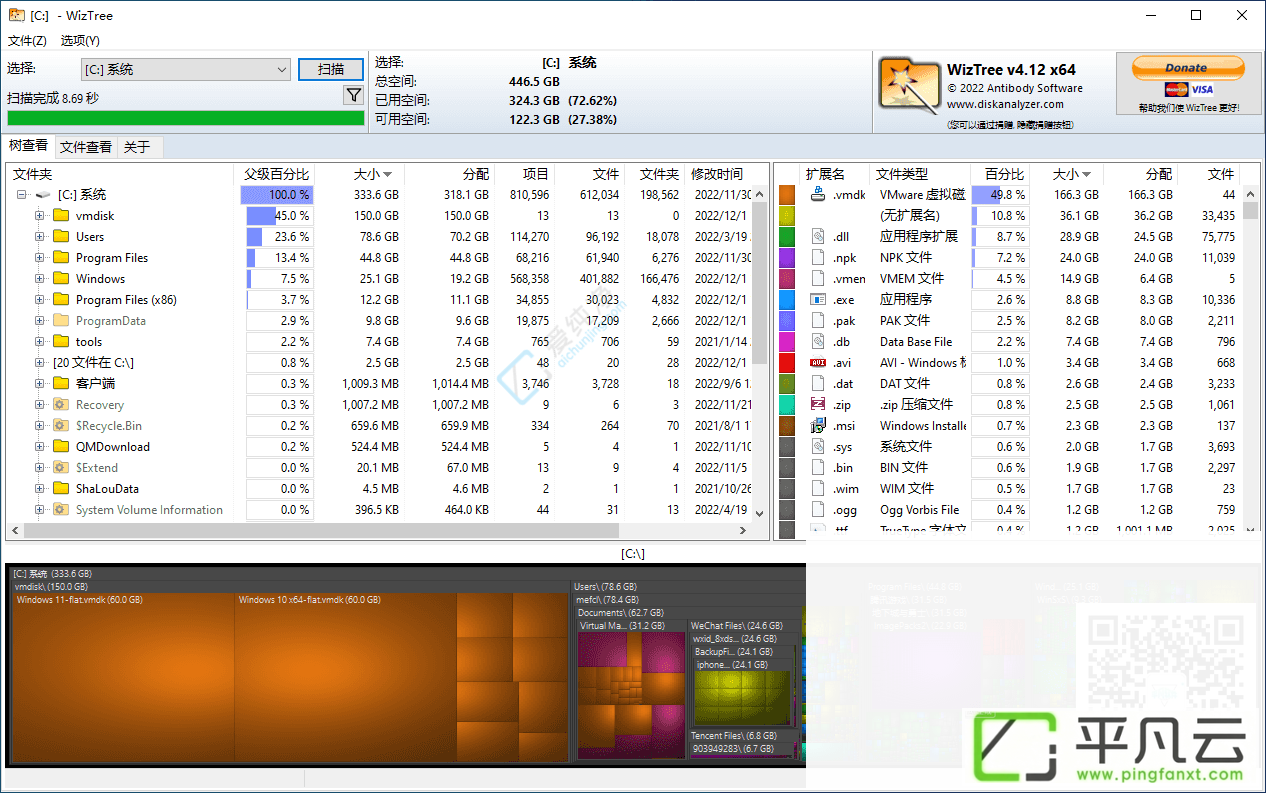Click the ShaLouData folder icon
This screenshot has height=793, width=1266.
click(60, 489)
